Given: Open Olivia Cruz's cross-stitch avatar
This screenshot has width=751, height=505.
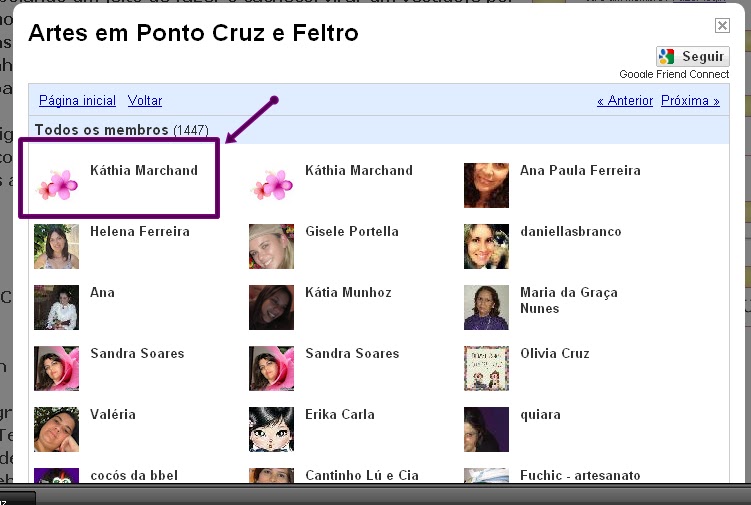Looking at the screenshot, I should click(x=486, y=368).
